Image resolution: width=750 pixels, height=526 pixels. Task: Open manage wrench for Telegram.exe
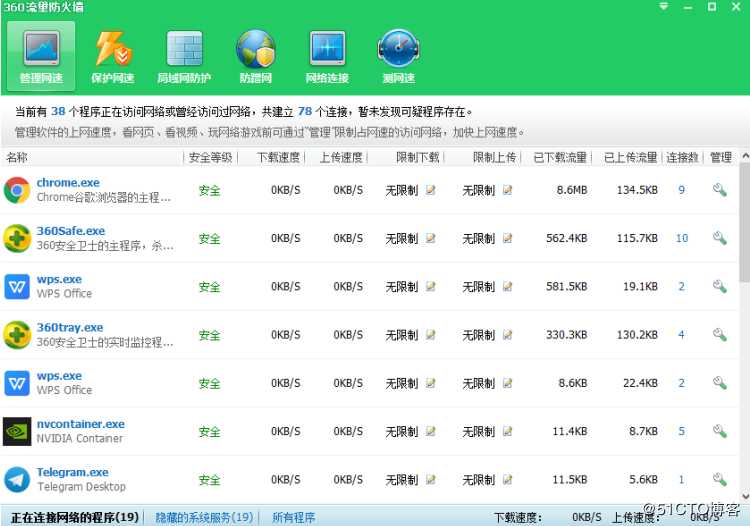click(x=719, y=479)
